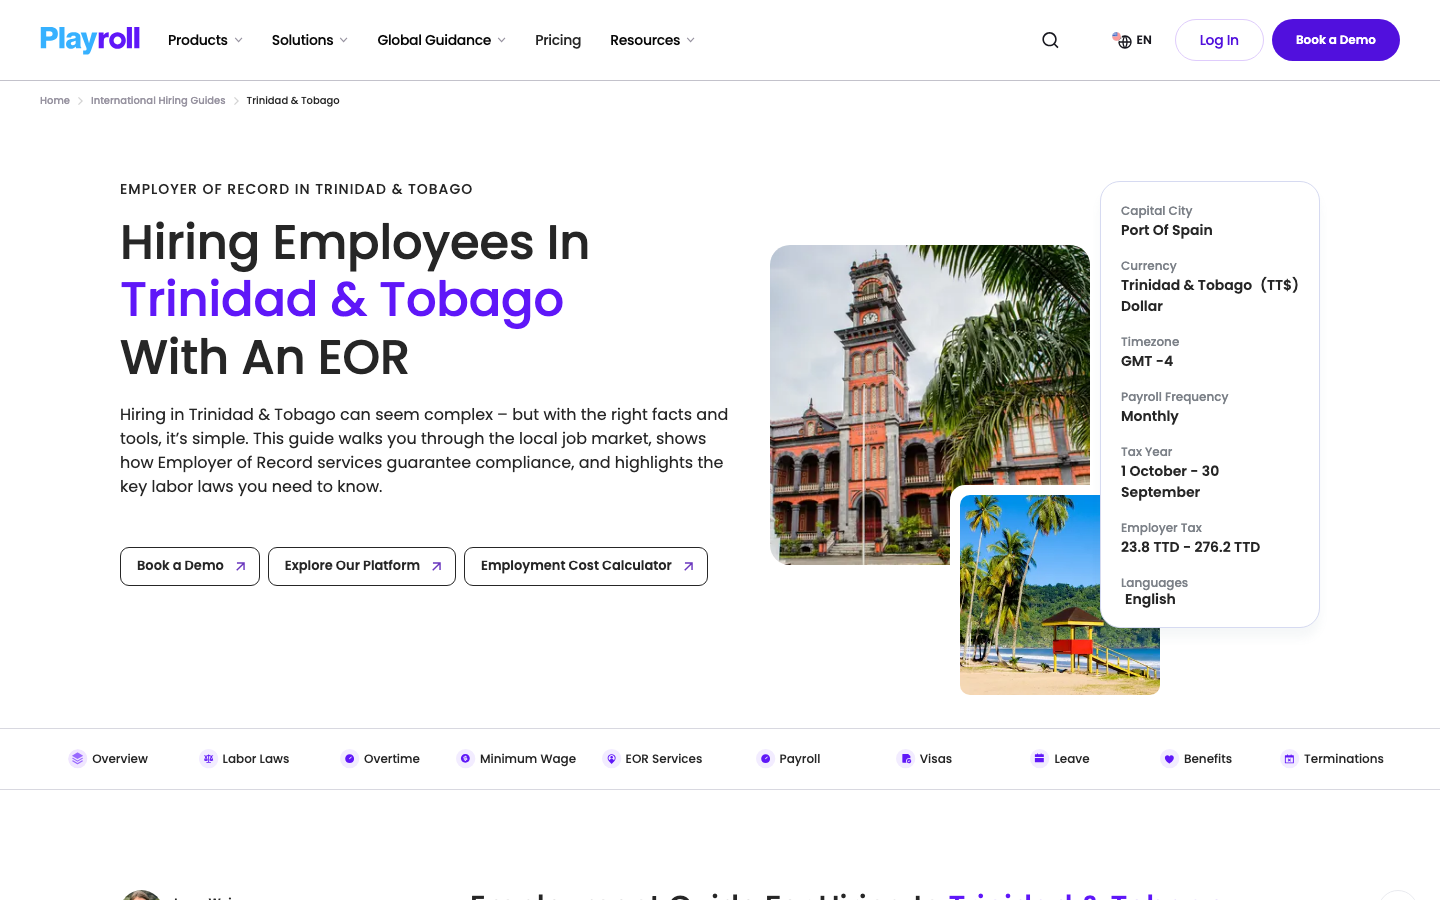1440x900 pixels.
Task: Jump to the Labor Laws section
Action: (245, 759)
